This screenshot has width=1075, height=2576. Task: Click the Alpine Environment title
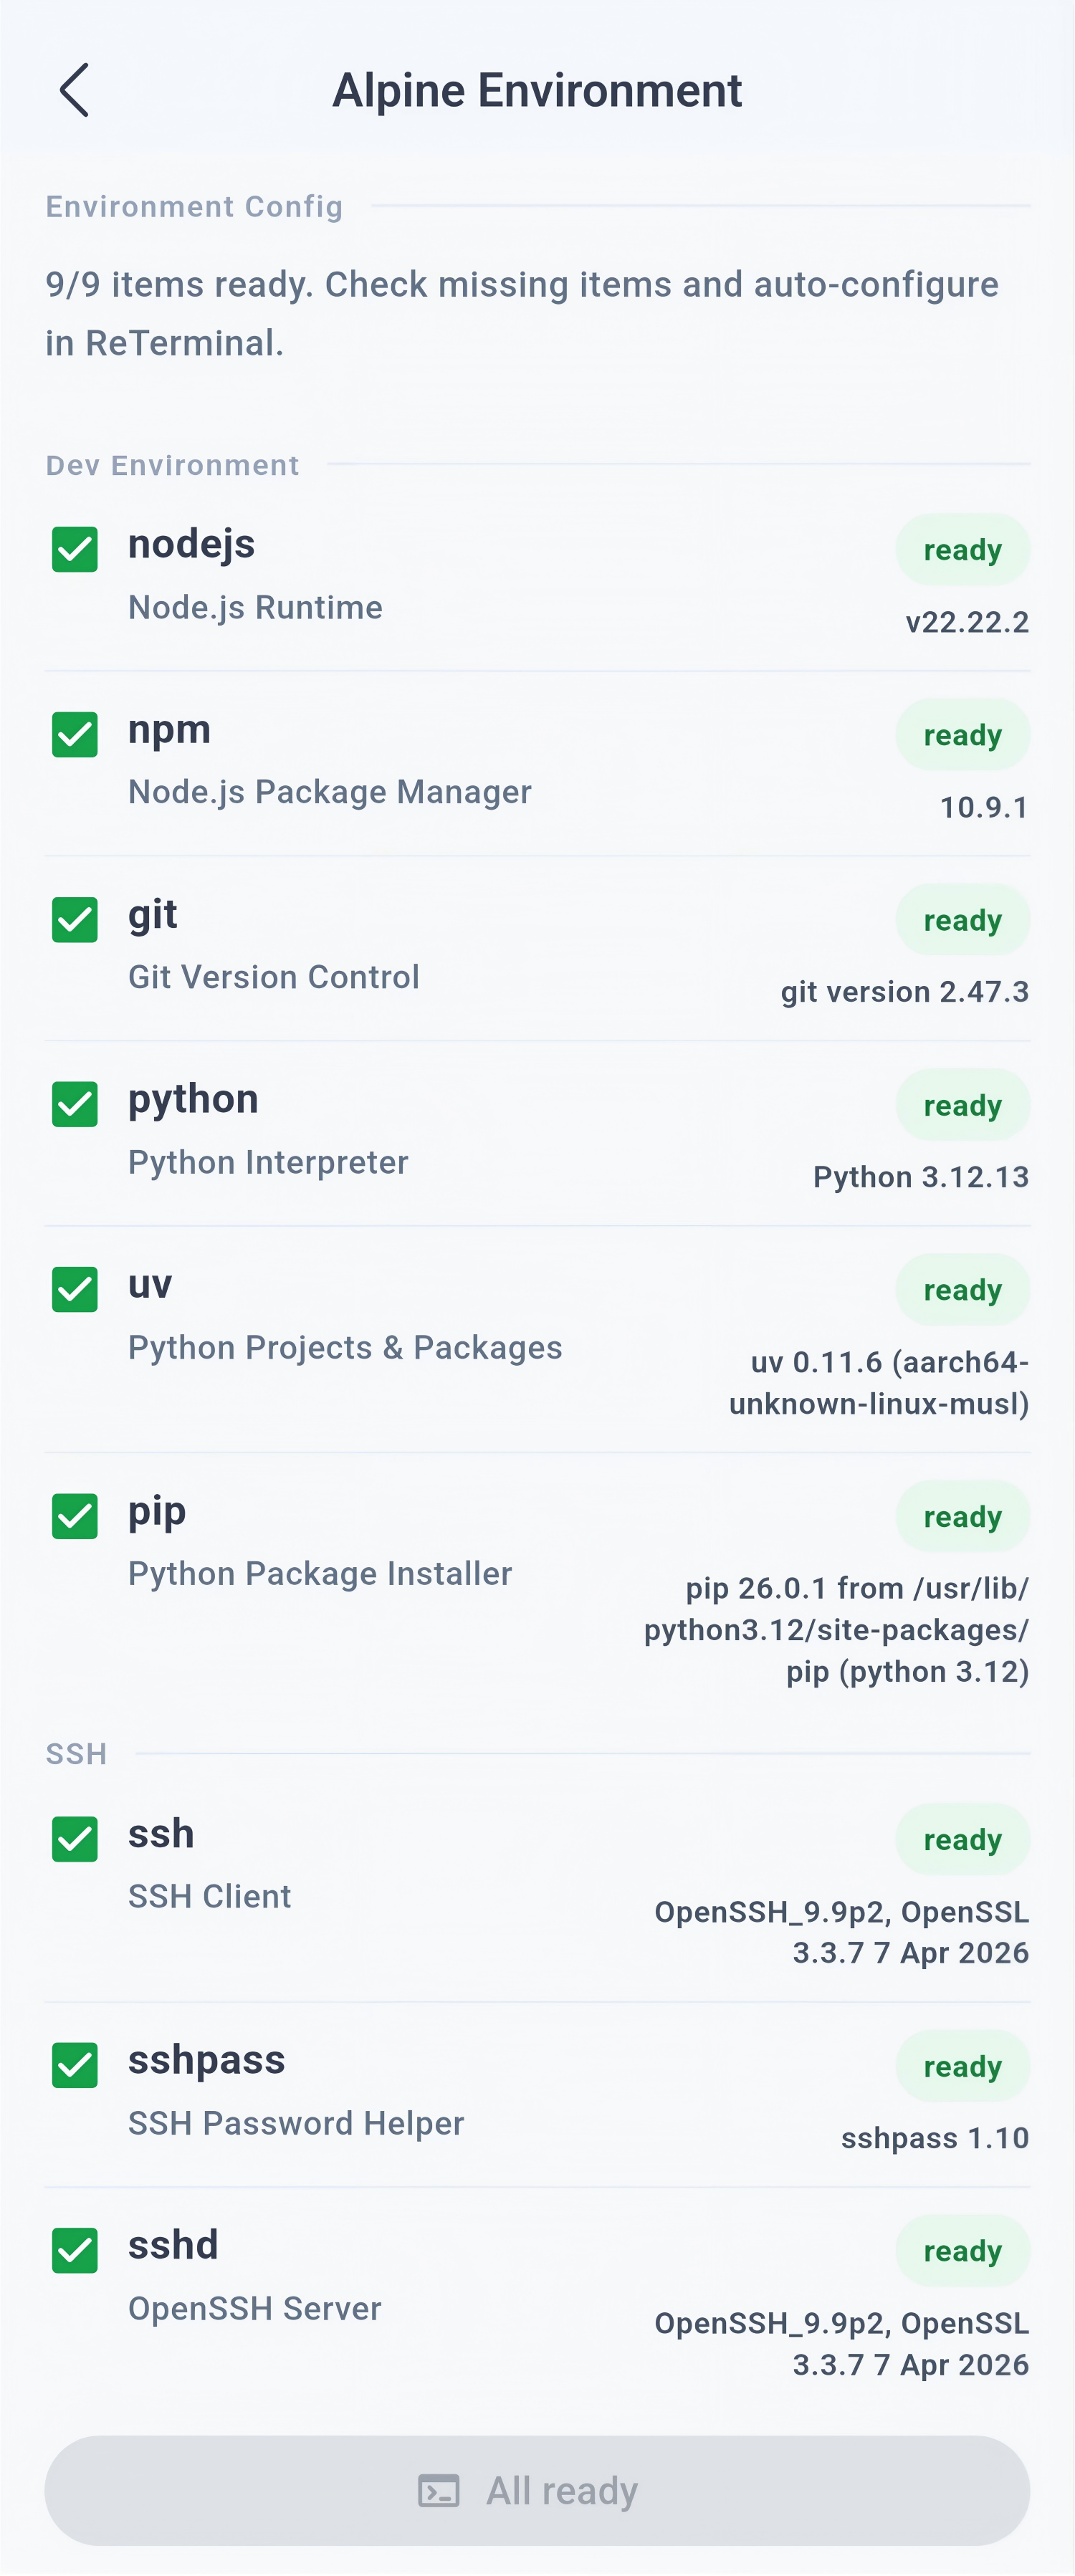point(537,91)
